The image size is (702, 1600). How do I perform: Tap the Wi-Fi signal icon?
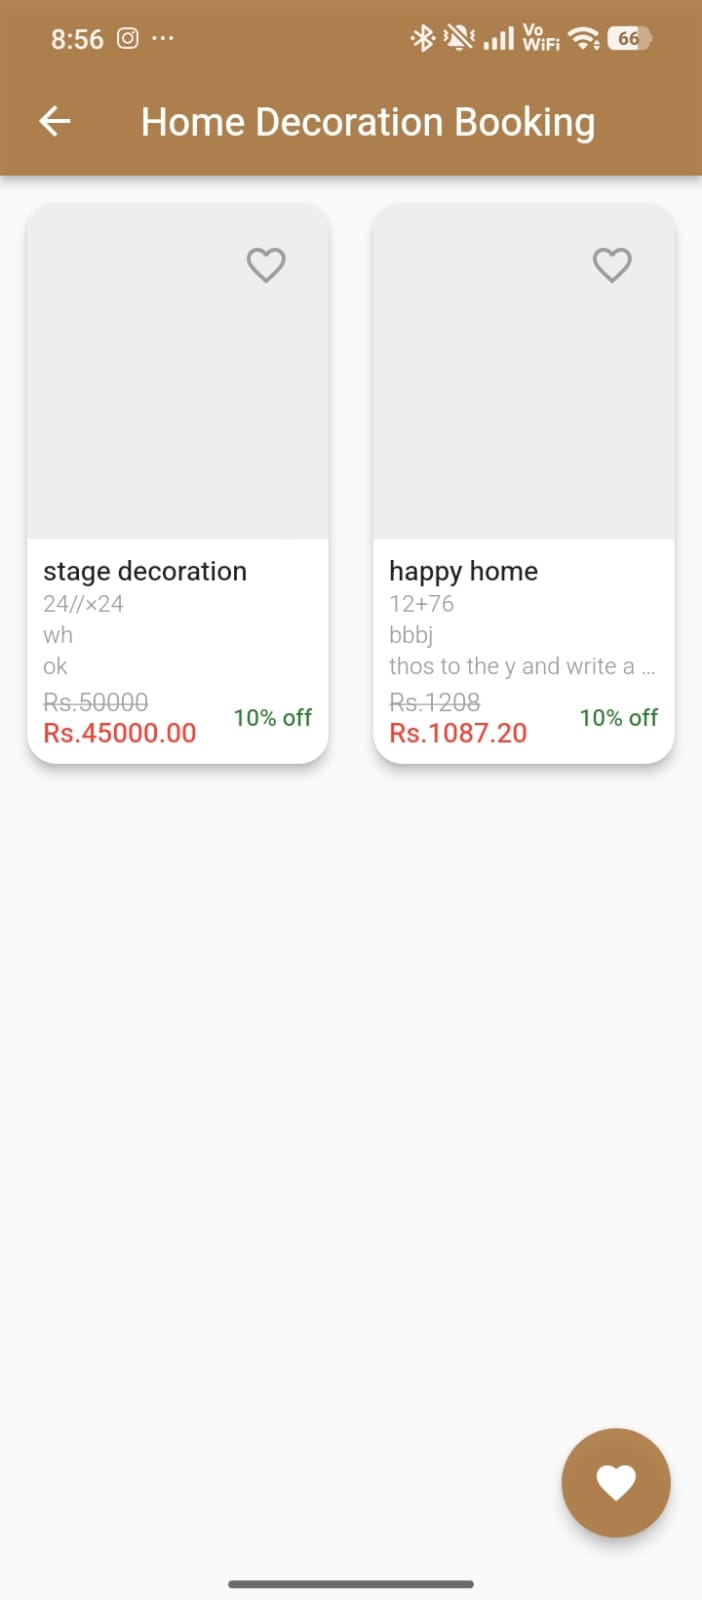(x=583, y=39)
